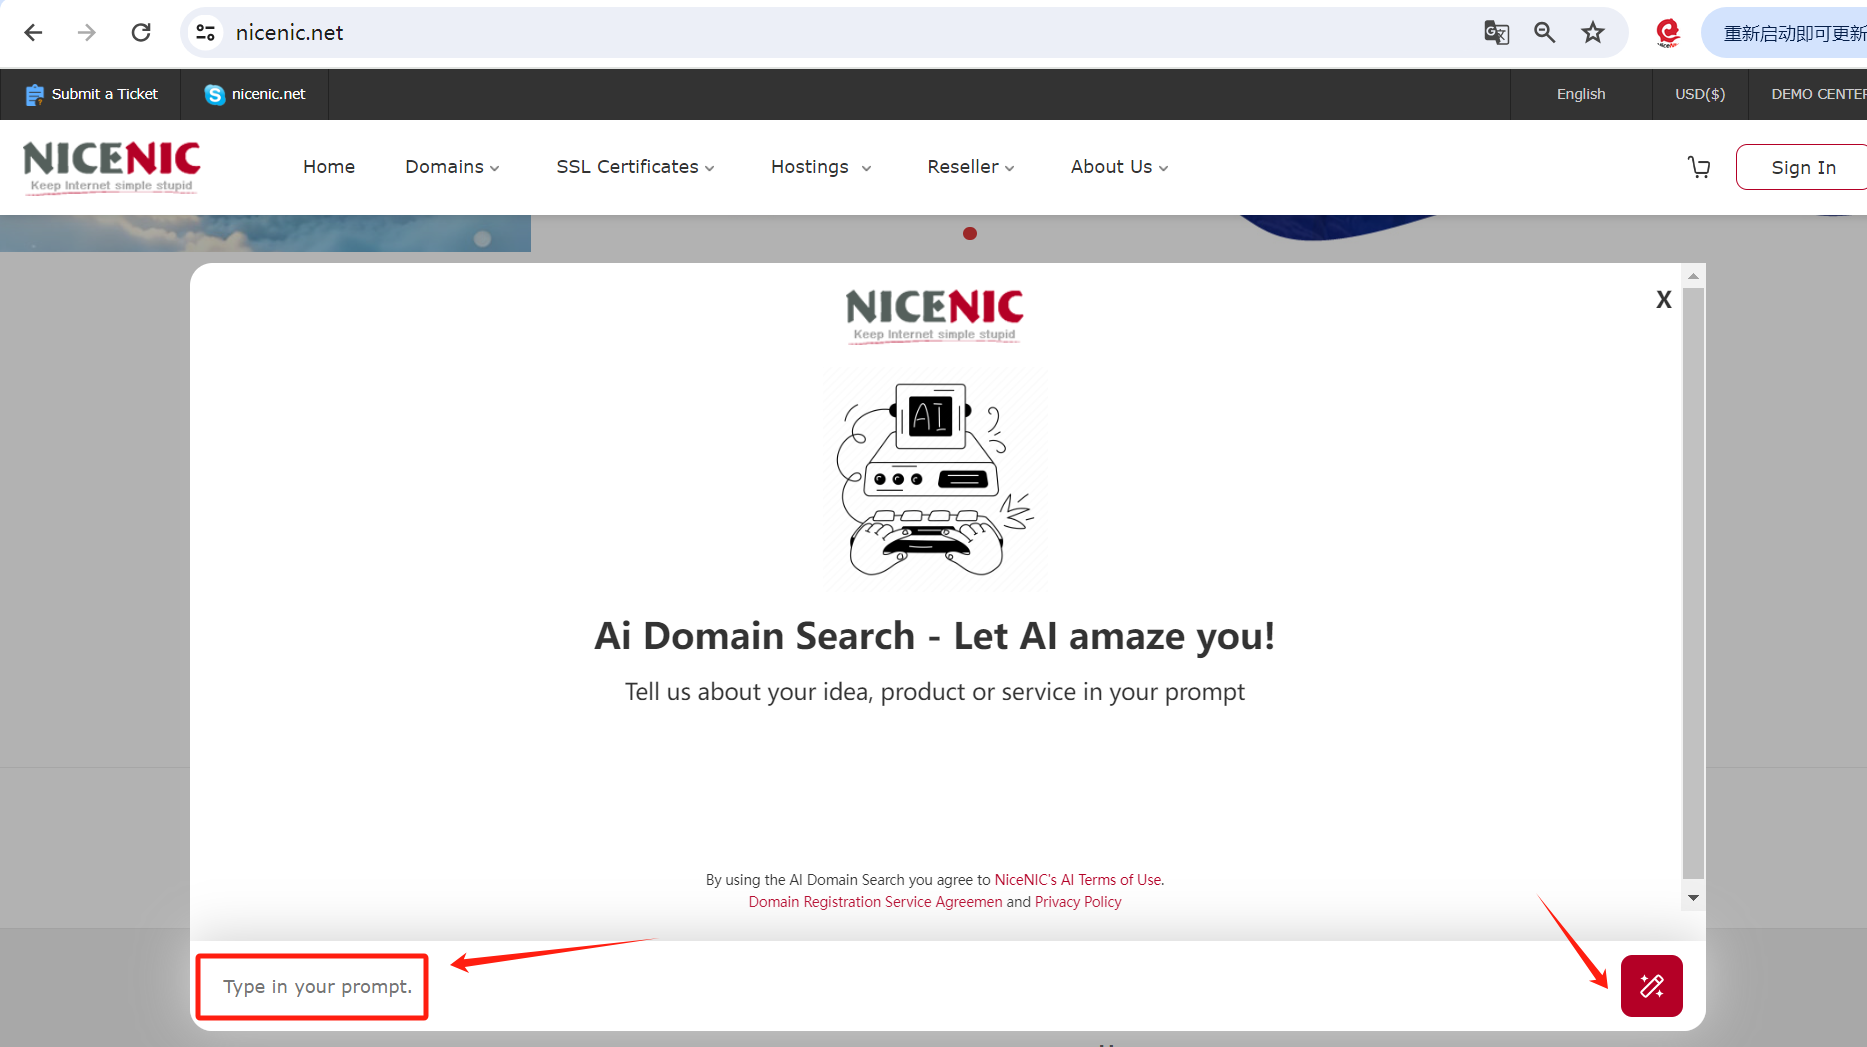Click the NiceNIC logo in header
This screenshot has height=1047, width=1867.
pyautogui.click(x=112, y=166)
